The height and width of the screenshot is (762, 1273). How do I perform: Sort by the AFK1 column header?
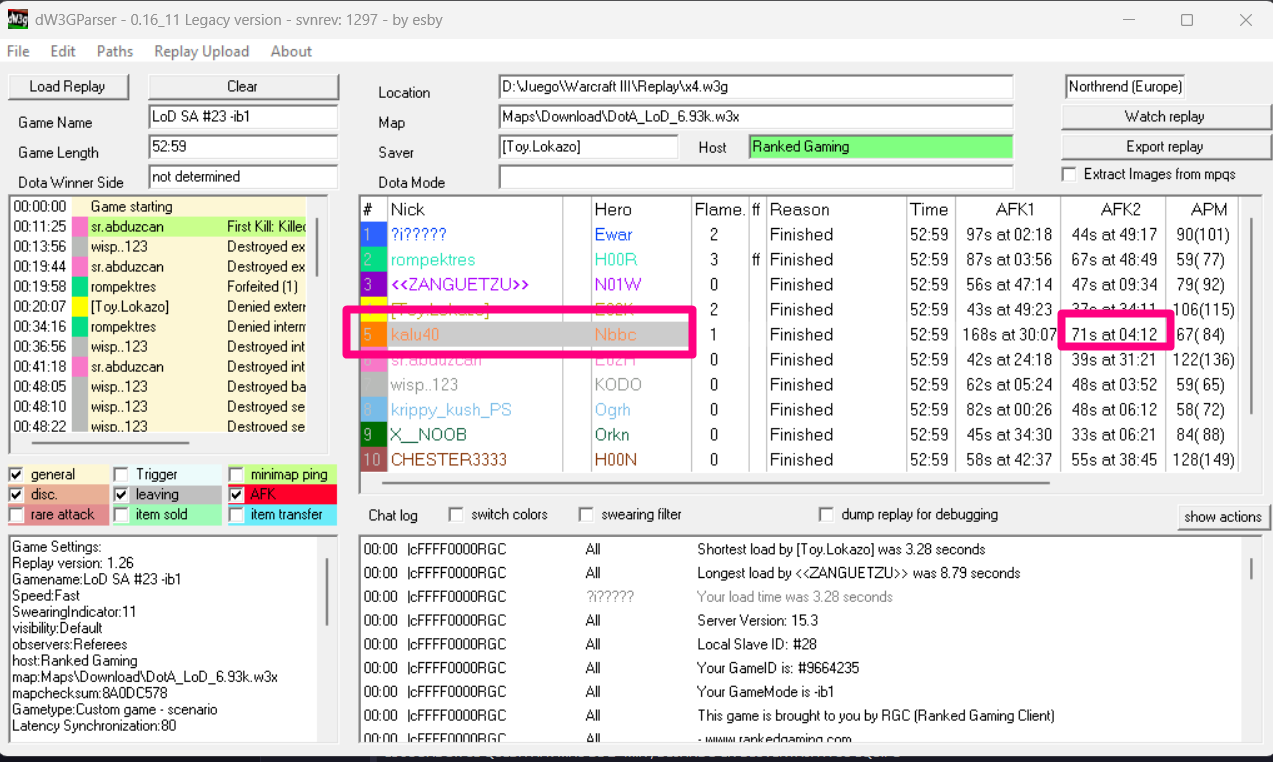pos(1008,209)
